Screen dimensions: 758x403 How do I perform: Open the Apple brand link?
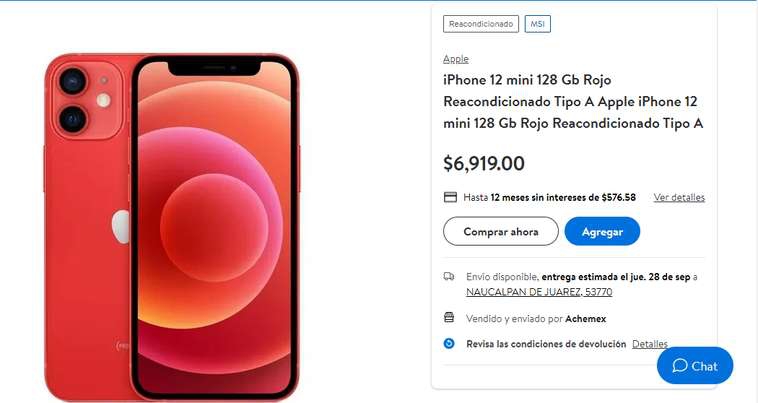tap(456, 59)
